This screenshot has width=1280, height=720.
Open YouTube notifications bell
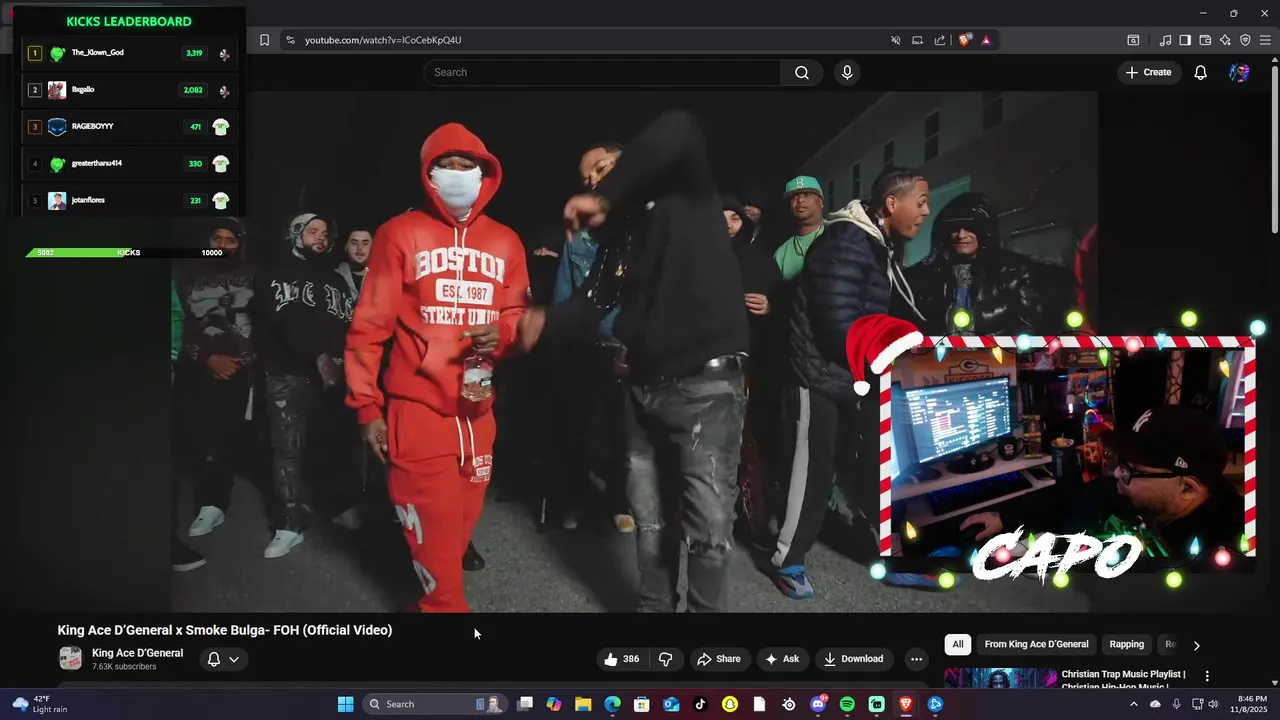[x=1201, y=72]
